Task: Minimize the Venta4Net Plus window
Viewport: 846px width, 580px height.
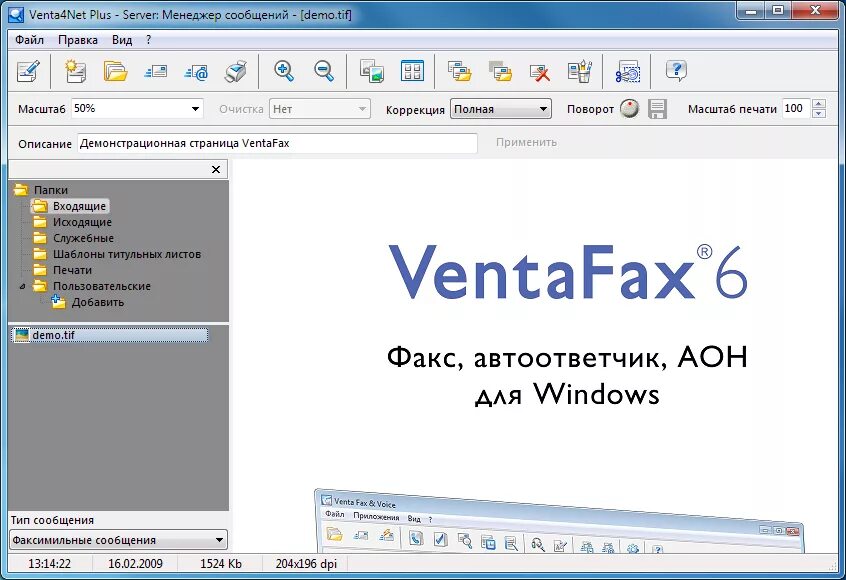Action: 751,10
